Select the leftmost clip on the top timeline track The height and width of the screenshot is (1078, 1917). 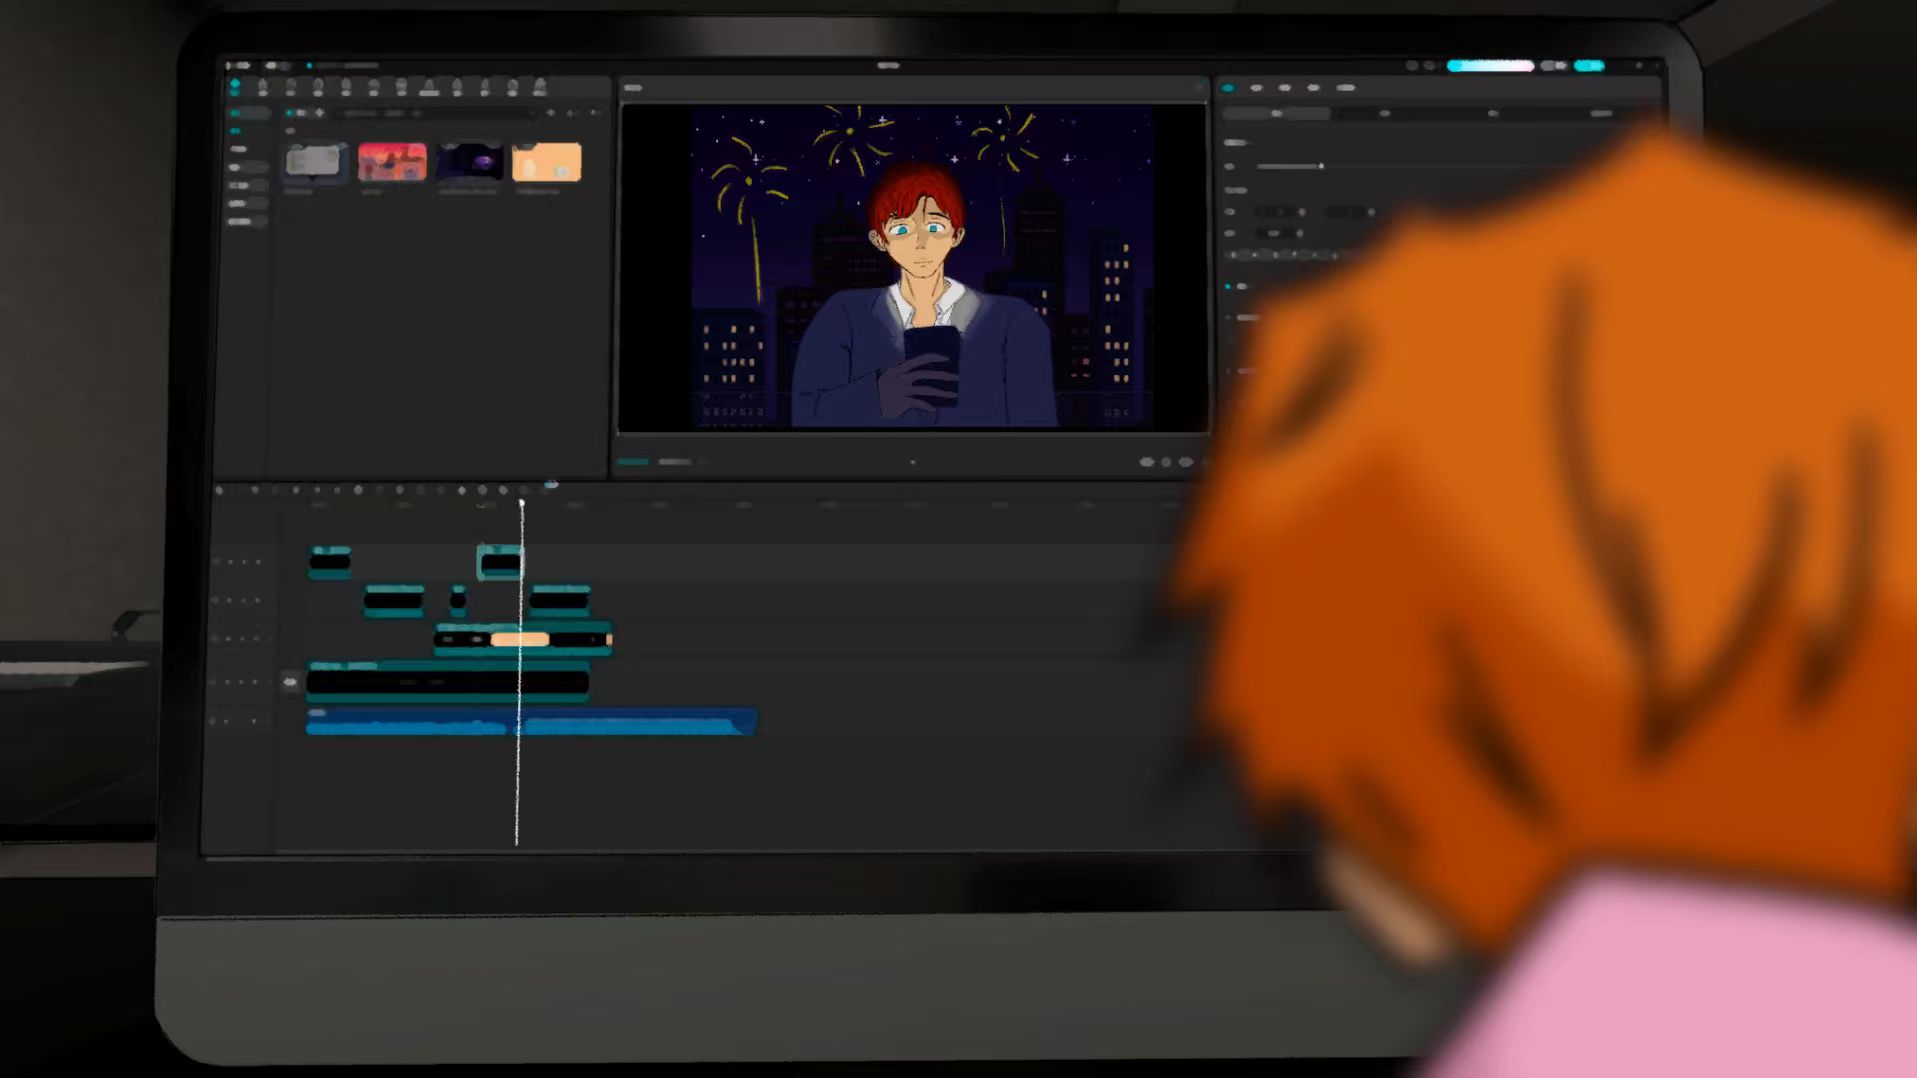click(330, 561)
